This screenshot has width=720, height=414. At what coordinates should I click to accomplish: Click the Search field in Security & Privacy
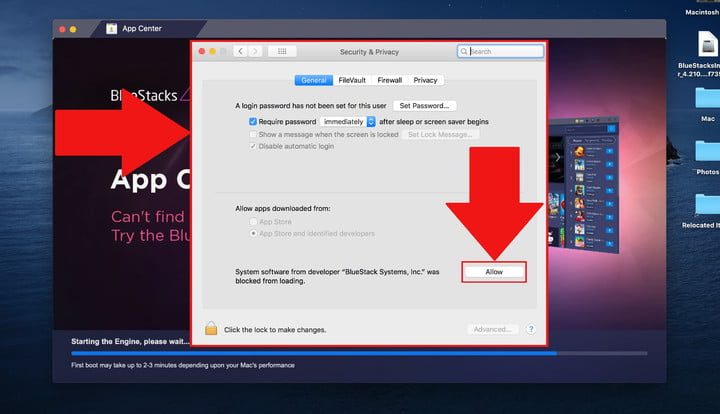point(501,51)
